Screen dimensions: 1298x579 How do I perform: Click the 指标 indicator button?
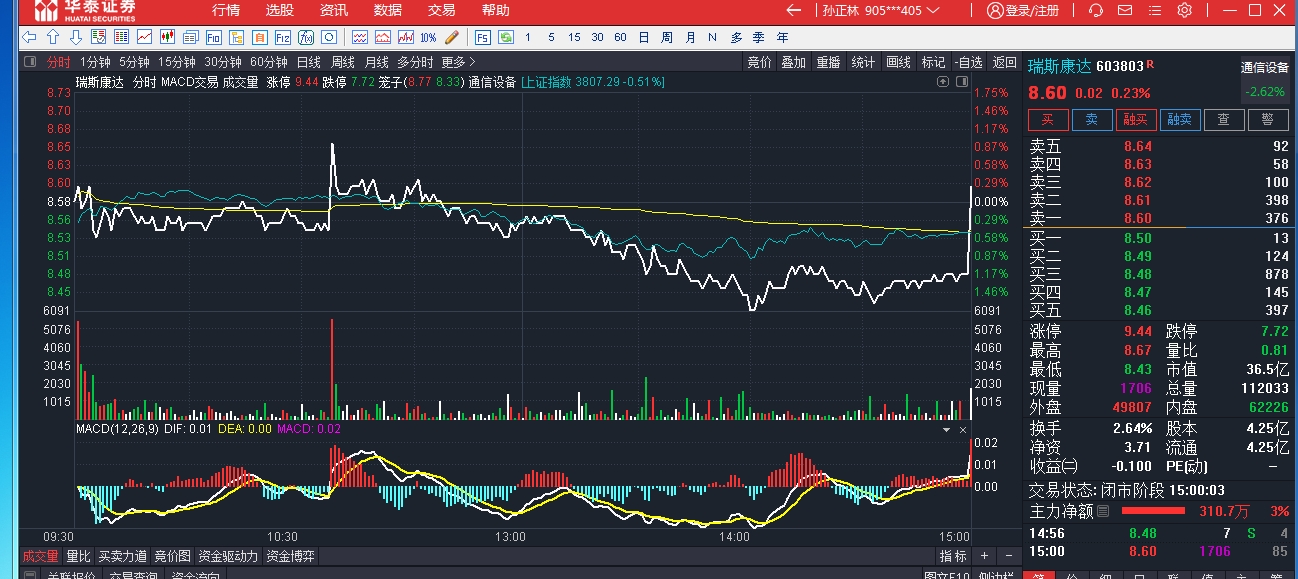pos(953,556)
